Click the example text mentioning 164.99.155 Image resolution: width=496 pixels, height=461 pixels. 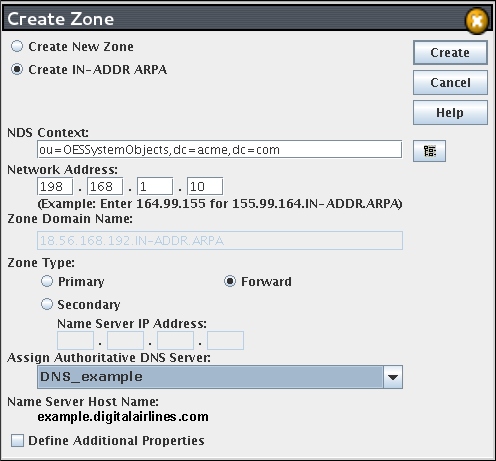[220, 204]
